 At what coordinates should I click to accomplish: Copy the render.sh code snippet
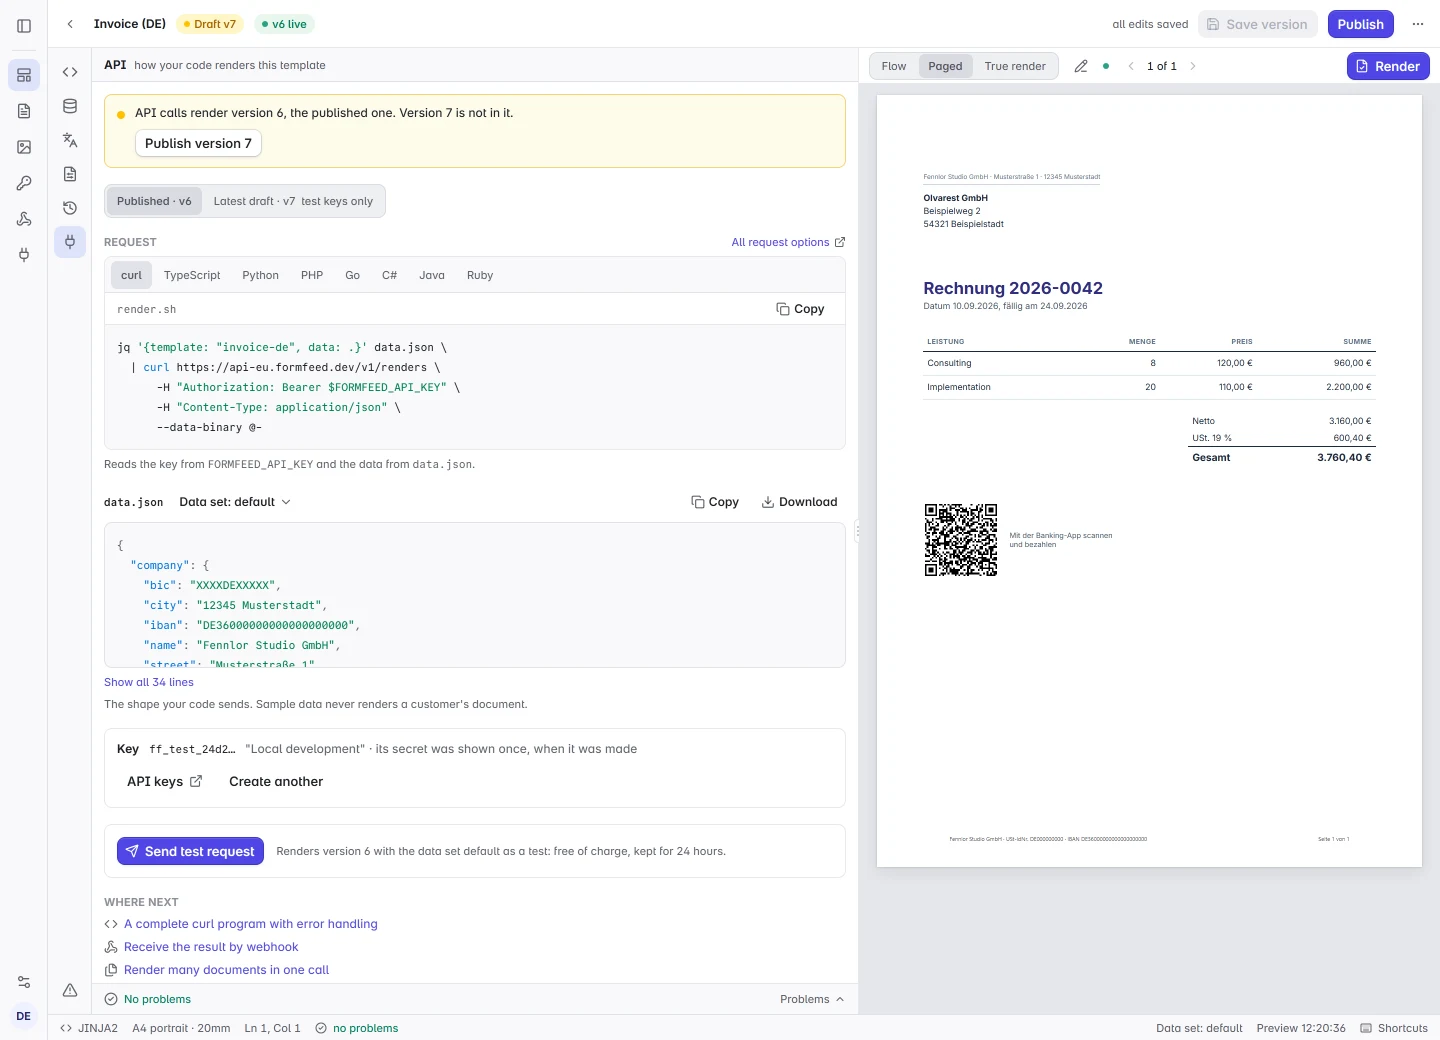pos(800,309)
